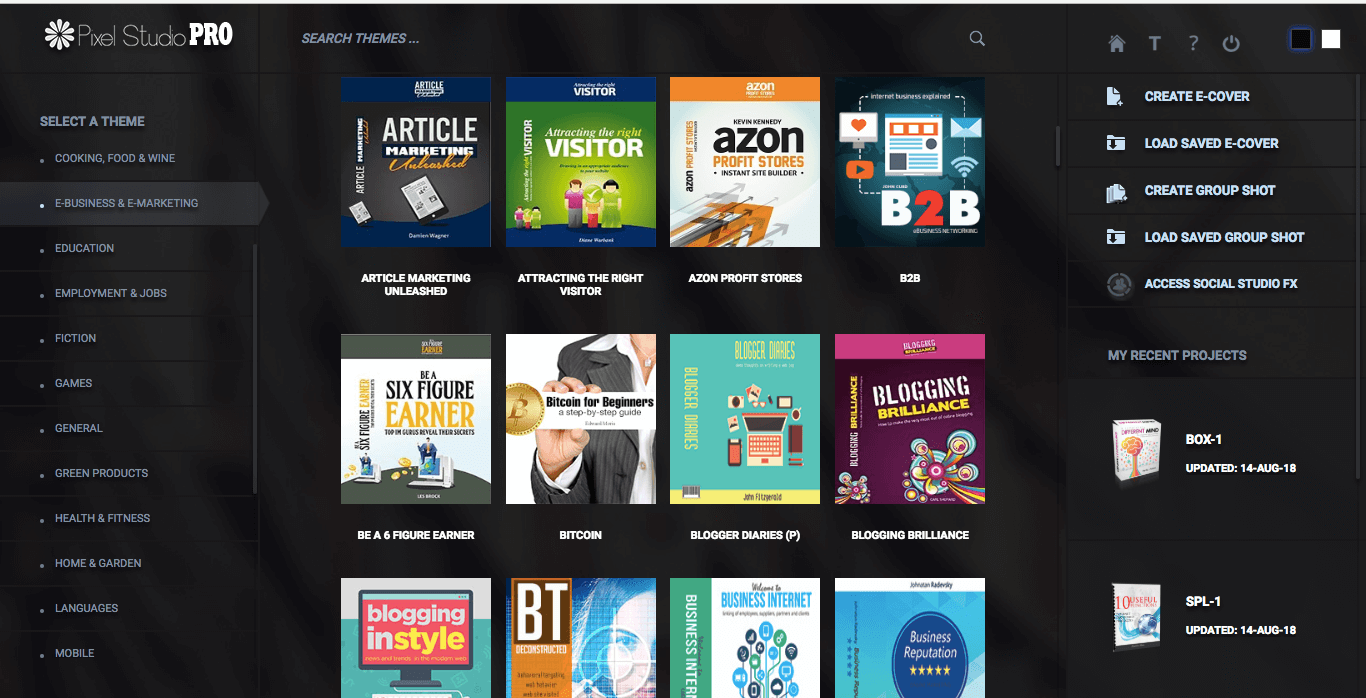Click the 'BITCOIN' caption text

click(x=581, y=535)
